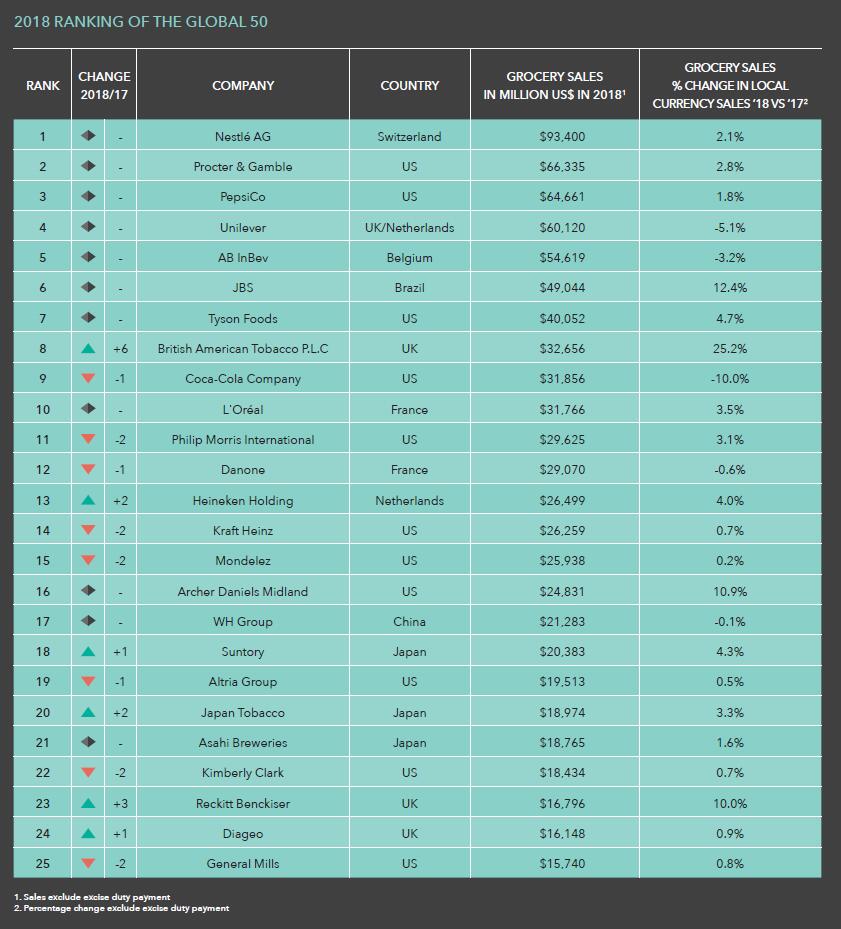
Task: Click the 2018 Ranking of the Global 50 title
Action: [x=140, y=22]
